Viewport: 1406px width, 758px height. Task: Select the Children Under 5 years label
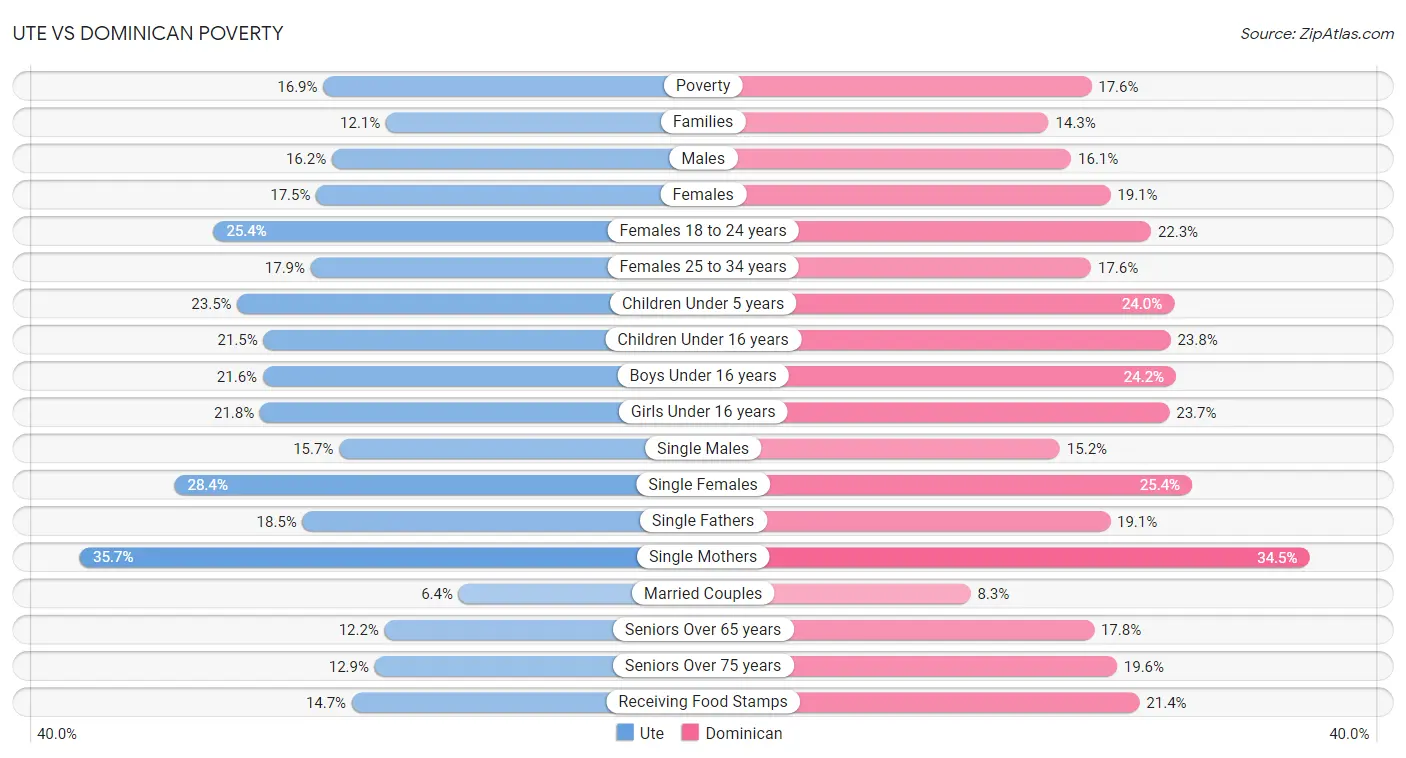pyautogui.click(x=703, y=303)
